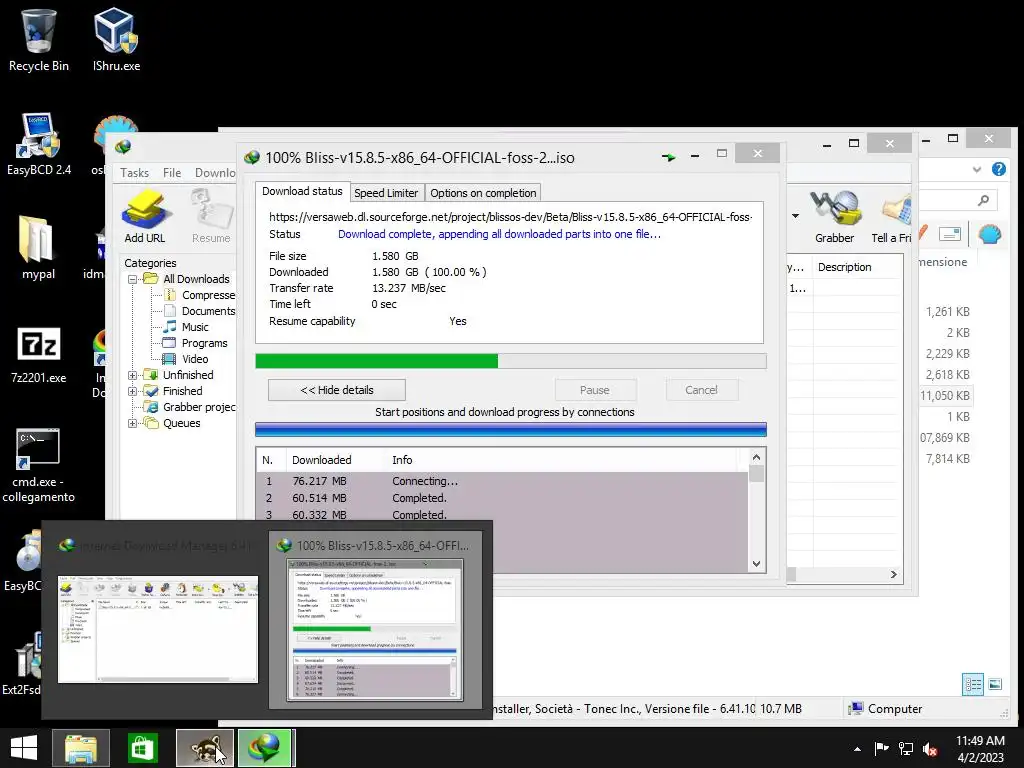Select the Programs category
The width and height of the screenshot is (1024, 768).
click(x=195, y=343)
